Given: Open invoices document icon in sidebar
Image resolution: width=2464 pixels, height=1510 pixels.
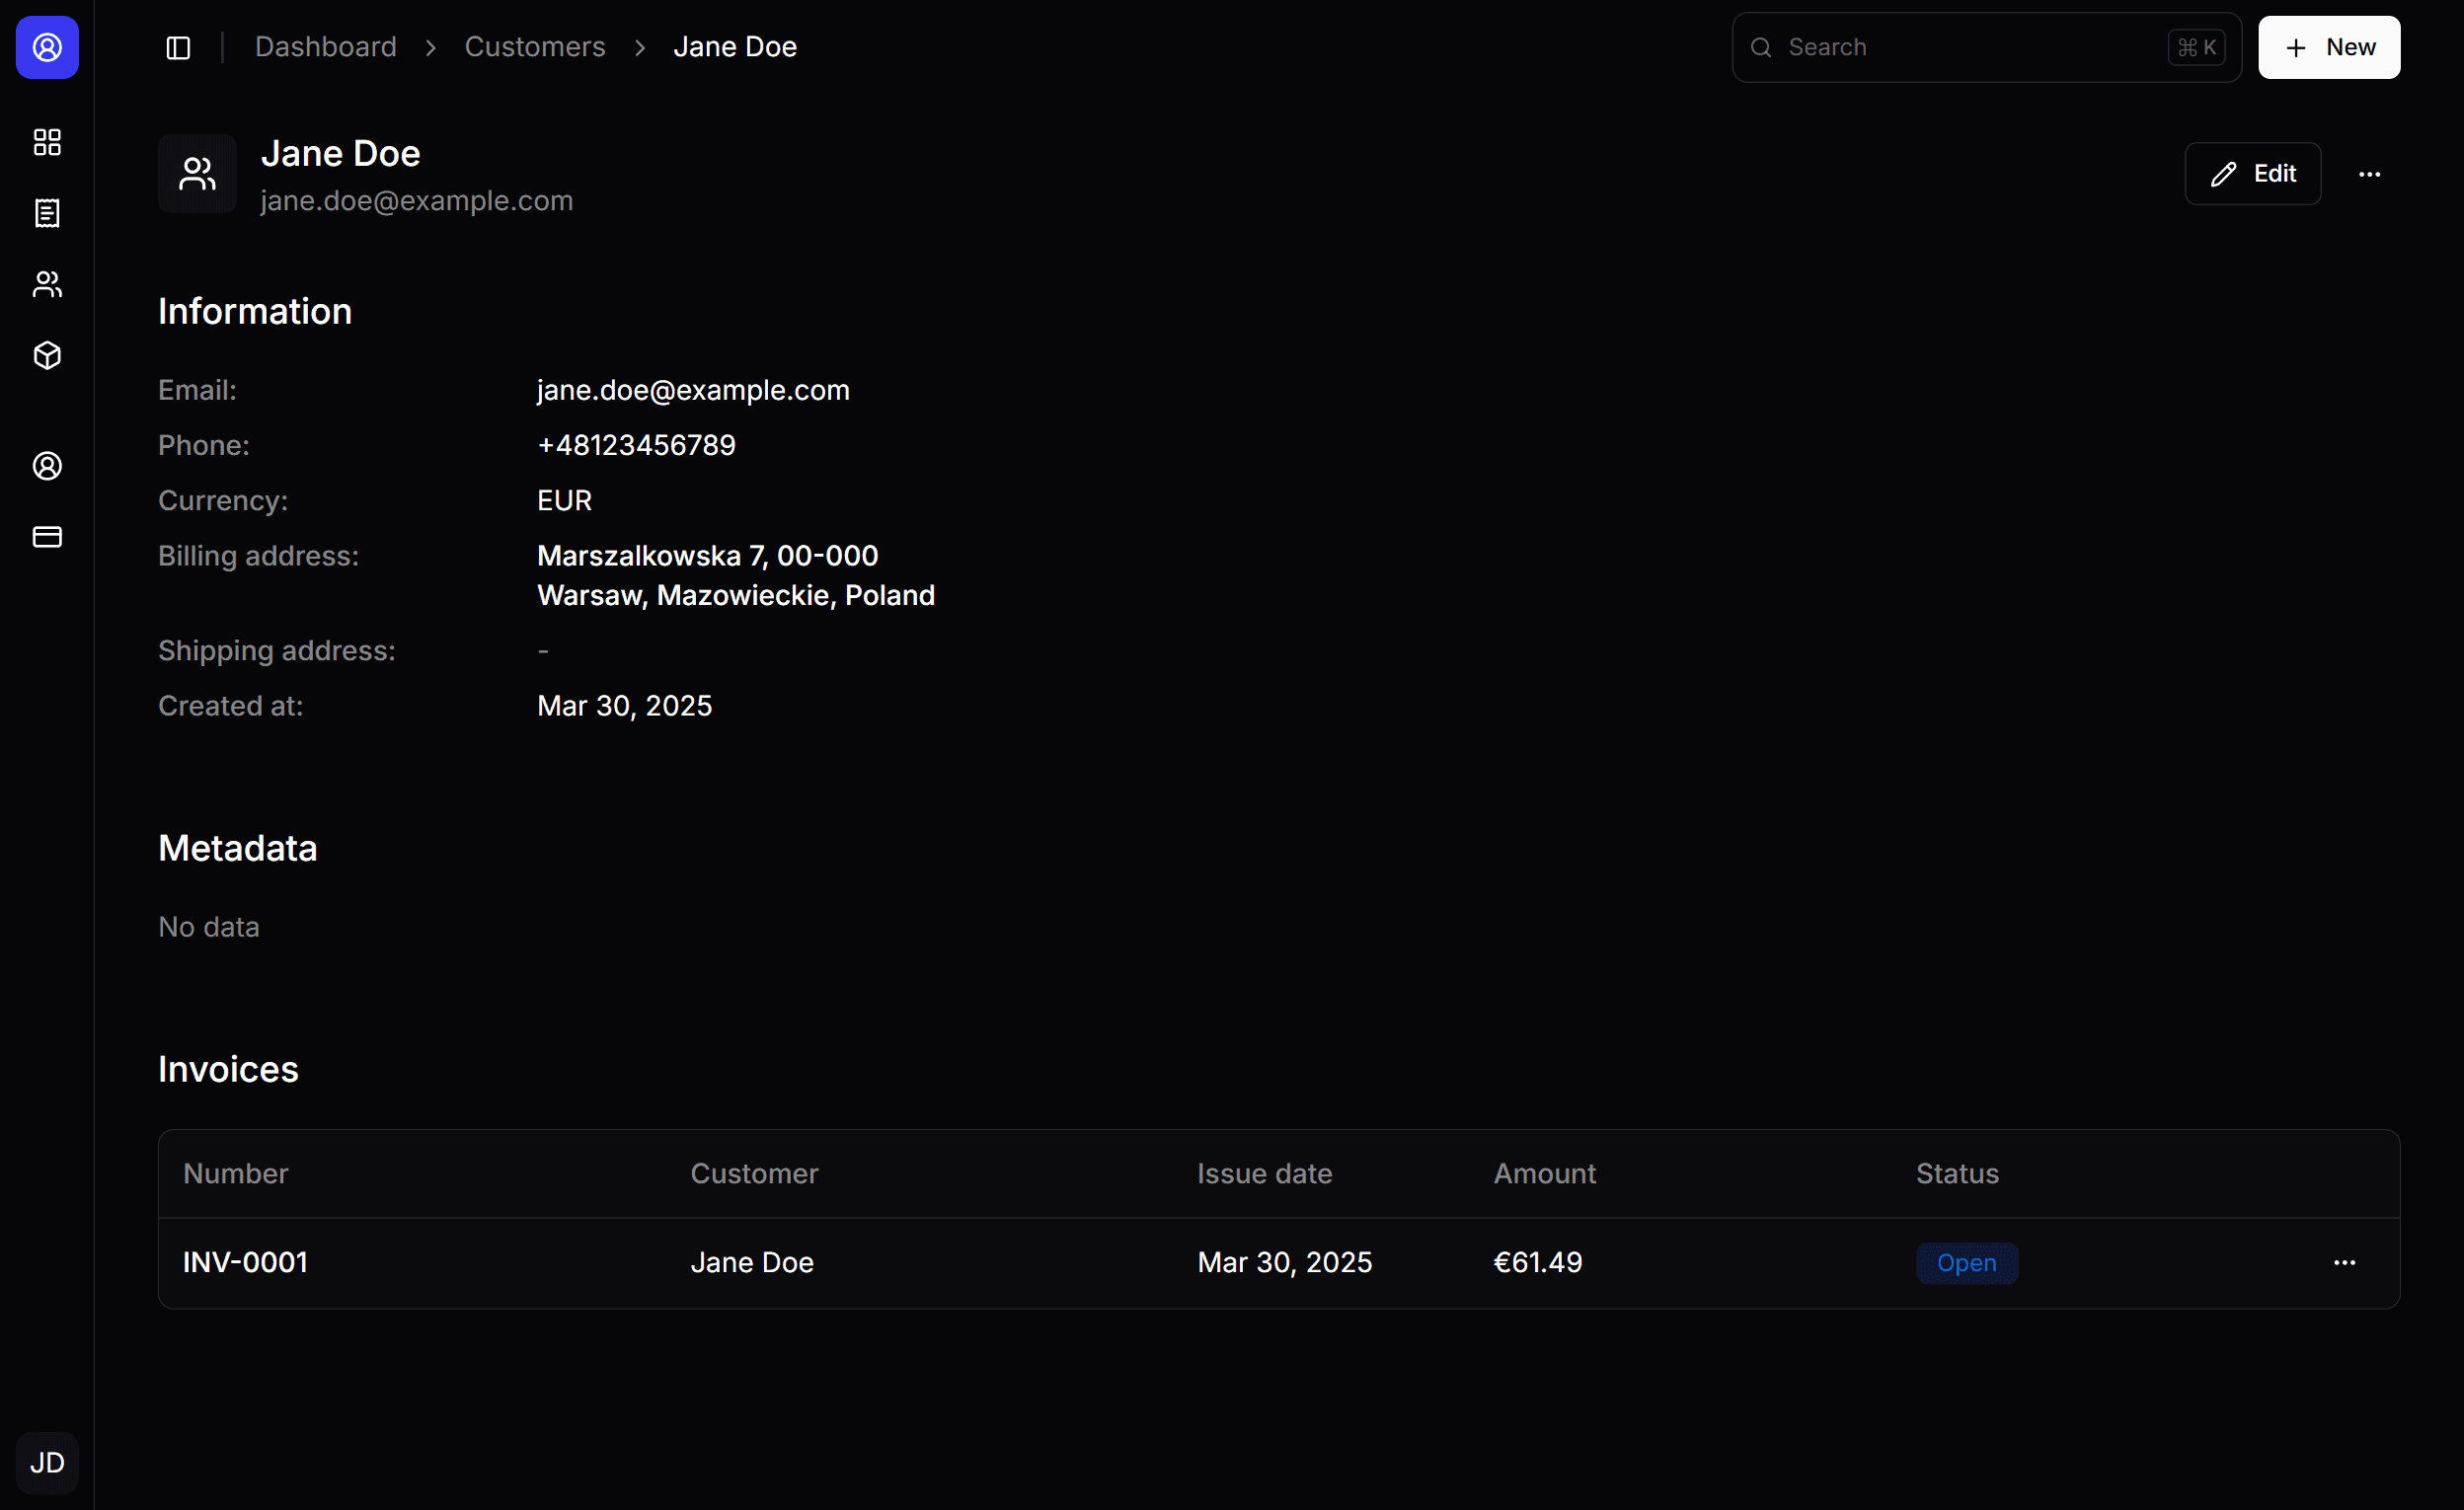Looking at the screenshot, I should pyautogui.click(x=47, y=213).
